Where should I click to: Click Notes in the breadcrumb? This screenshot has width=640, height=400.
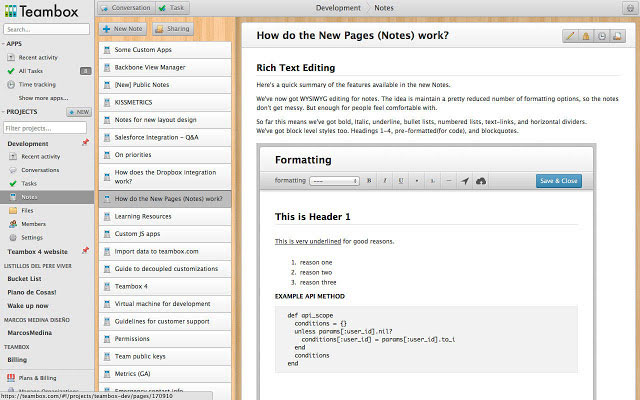pyautogui.click(x=384, y=8)
